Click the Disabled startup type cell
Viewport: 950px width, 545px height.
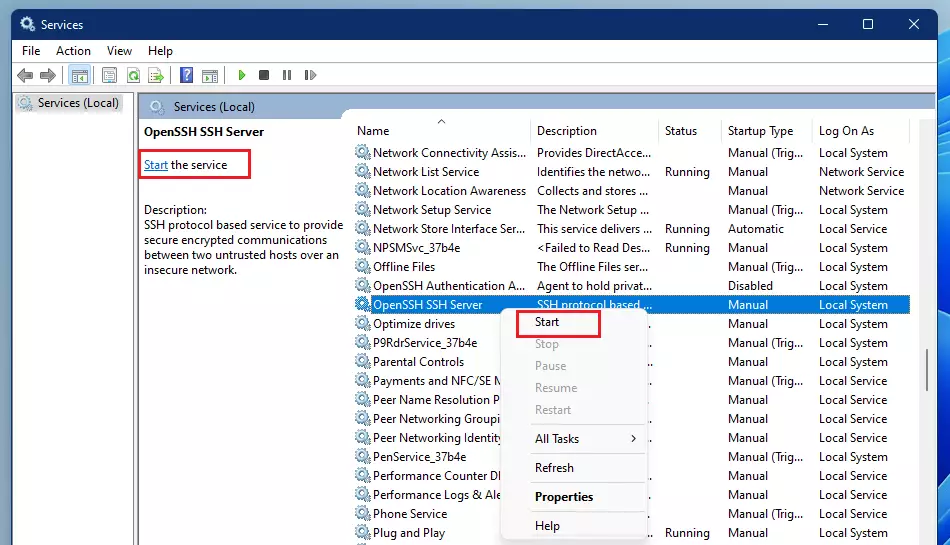tap(750, 286)
